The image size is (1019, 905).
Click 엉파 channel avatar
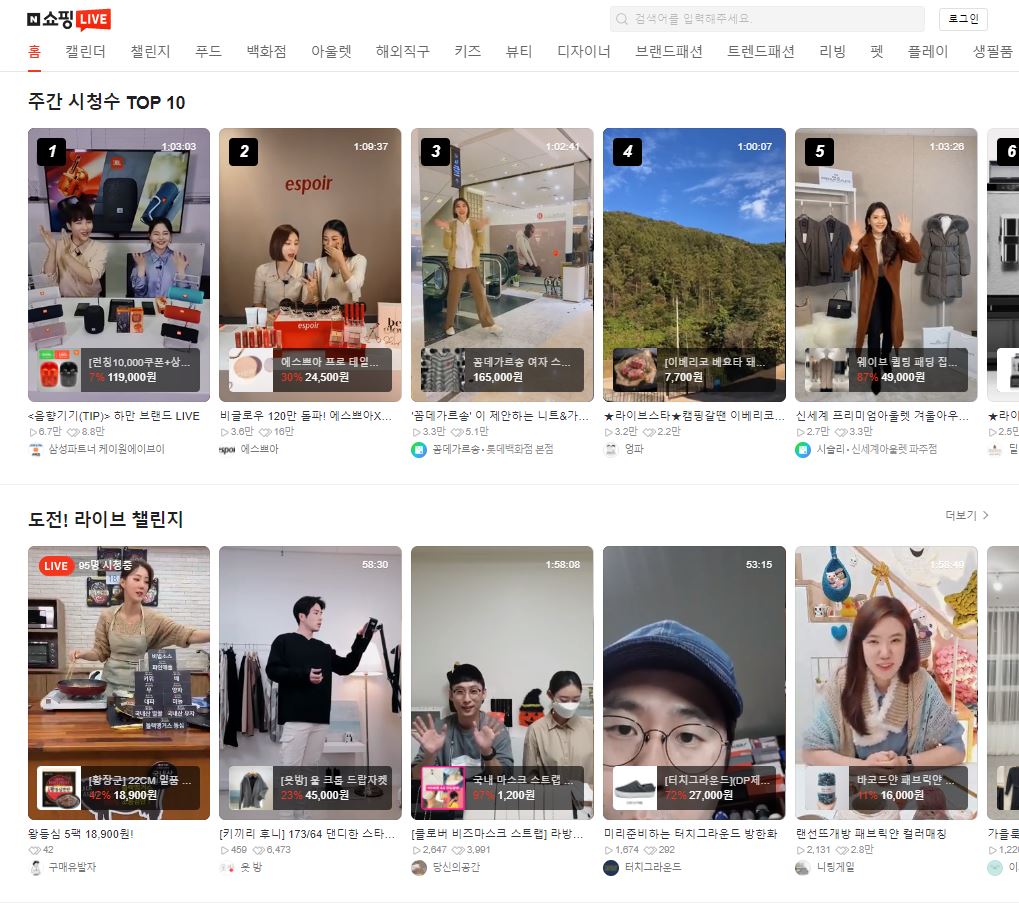tap(611, 450)
